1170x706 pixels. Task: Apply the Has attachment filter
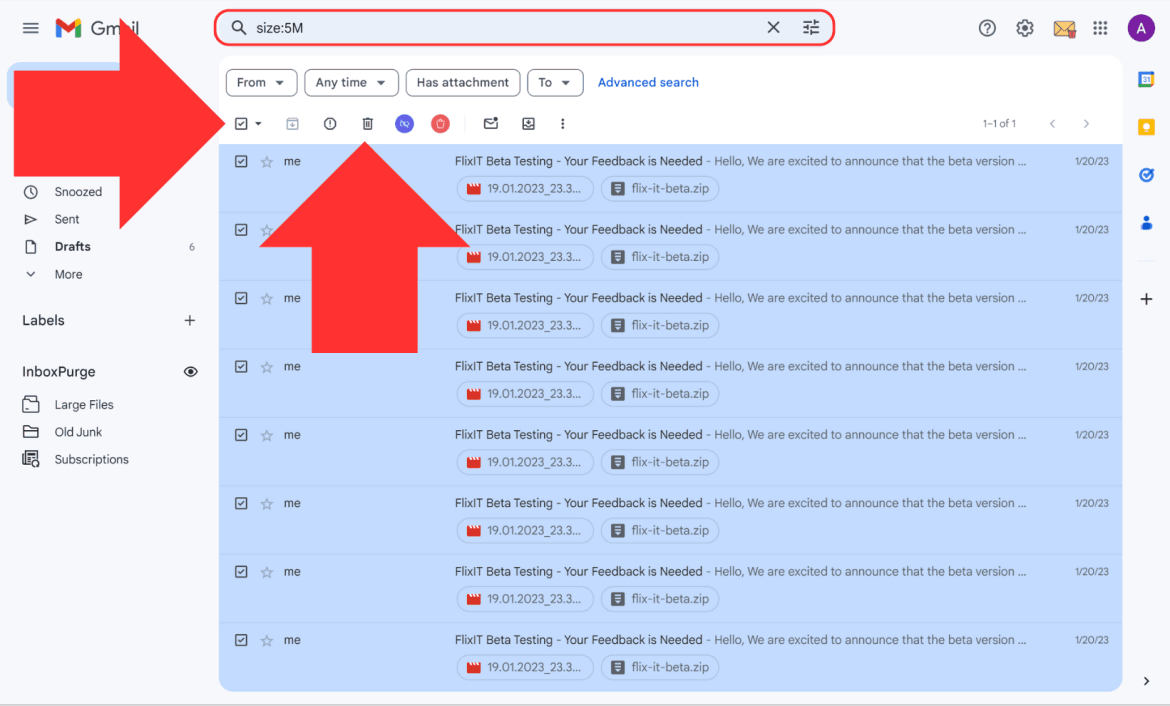[x=462, y=82]
